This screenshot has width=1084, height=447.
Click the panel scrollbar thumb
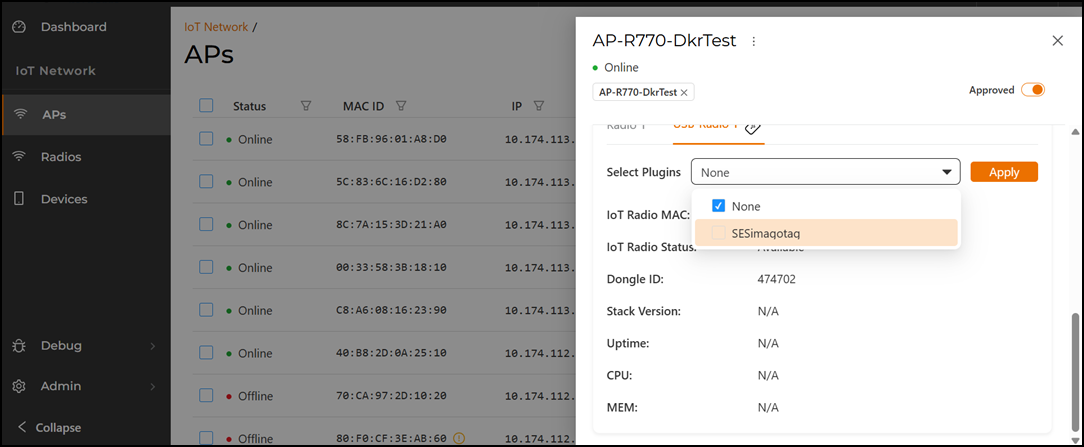click(1074, 370)
